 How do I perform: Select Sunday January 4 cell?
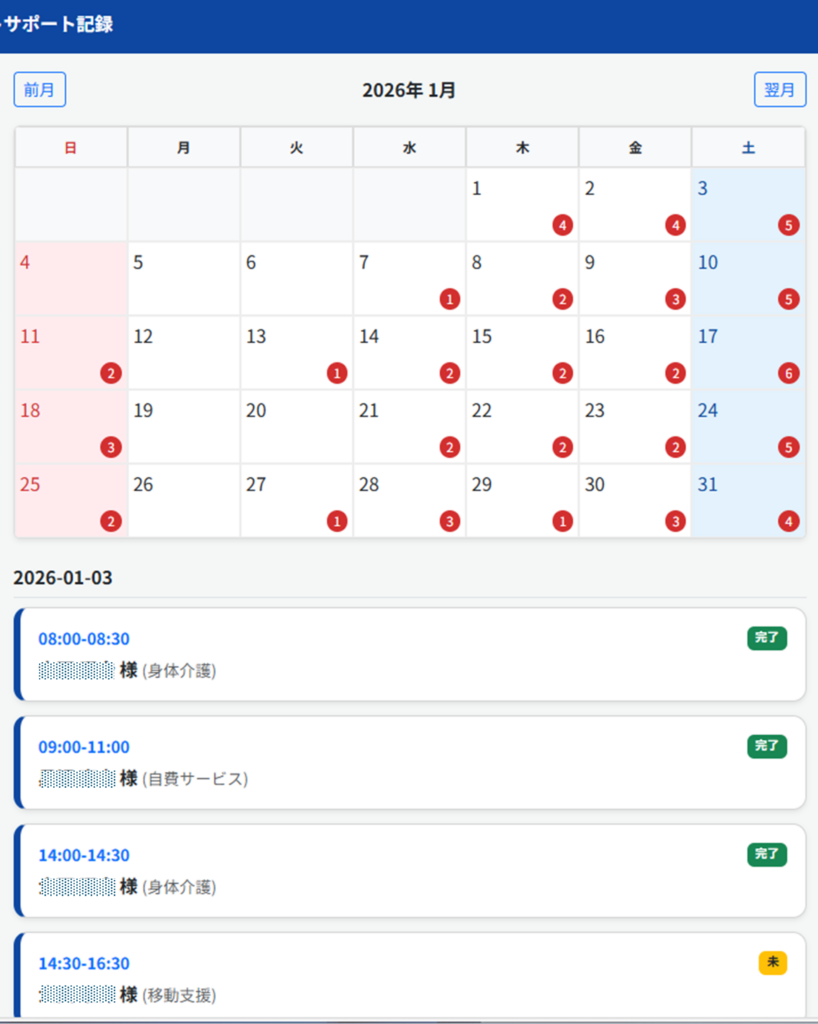coord(70,278)
